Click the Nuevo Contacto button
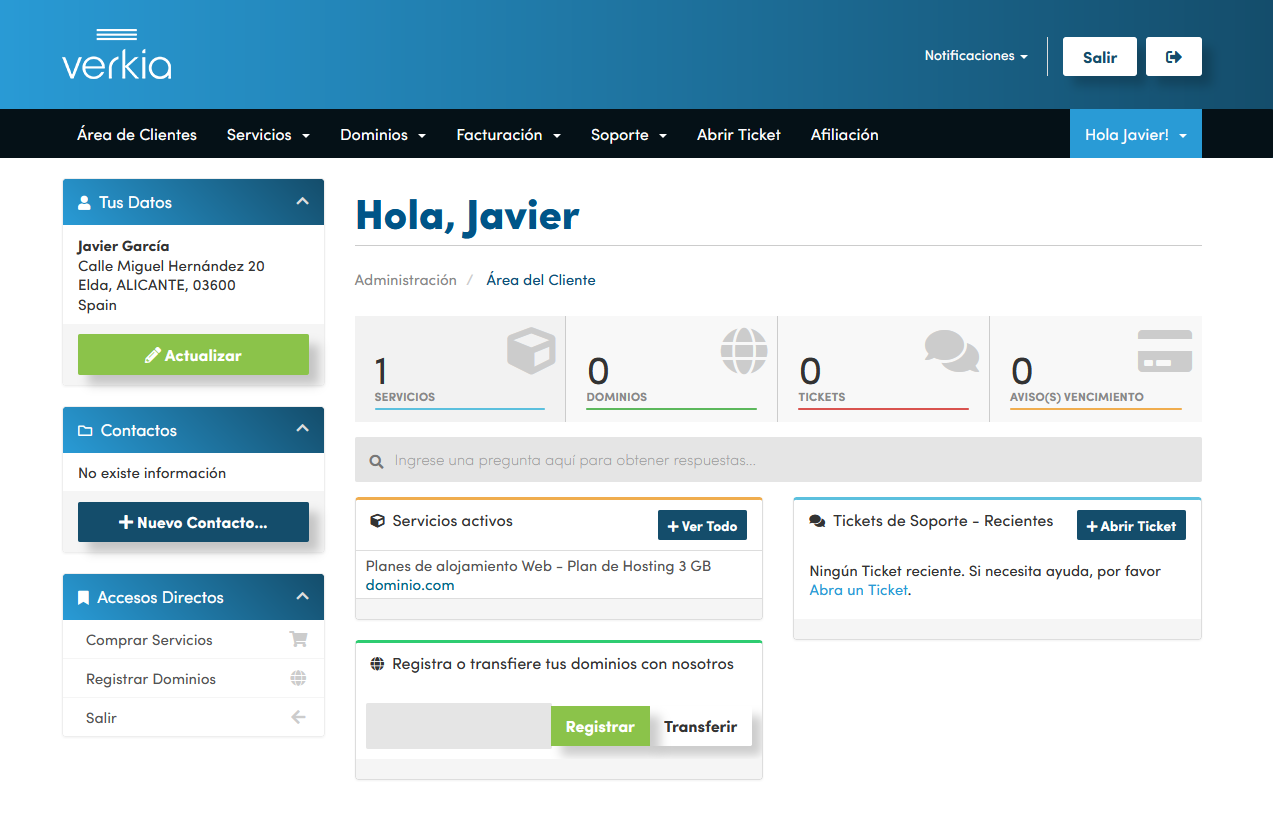 click(x=193, y=522)
